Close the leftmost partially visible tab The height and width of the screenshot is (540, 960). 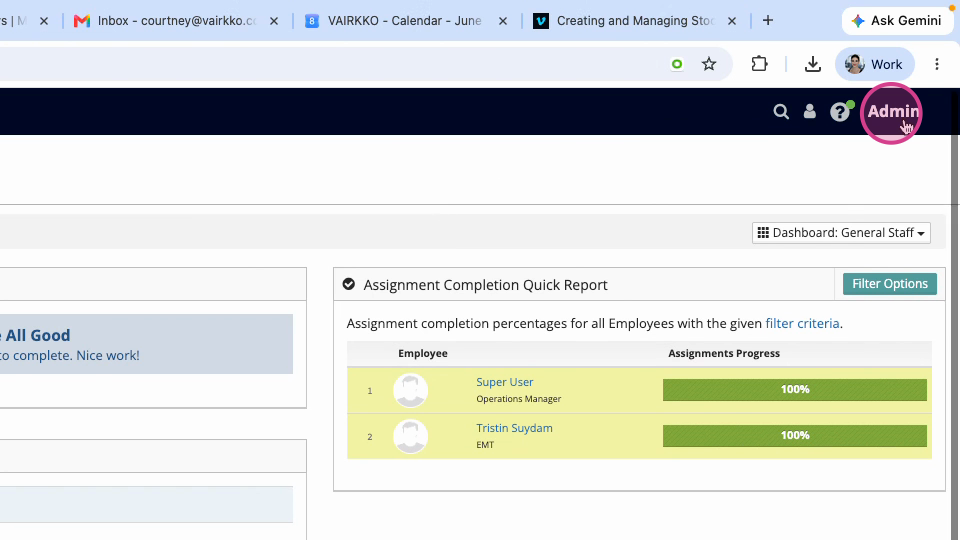point(44,21)
